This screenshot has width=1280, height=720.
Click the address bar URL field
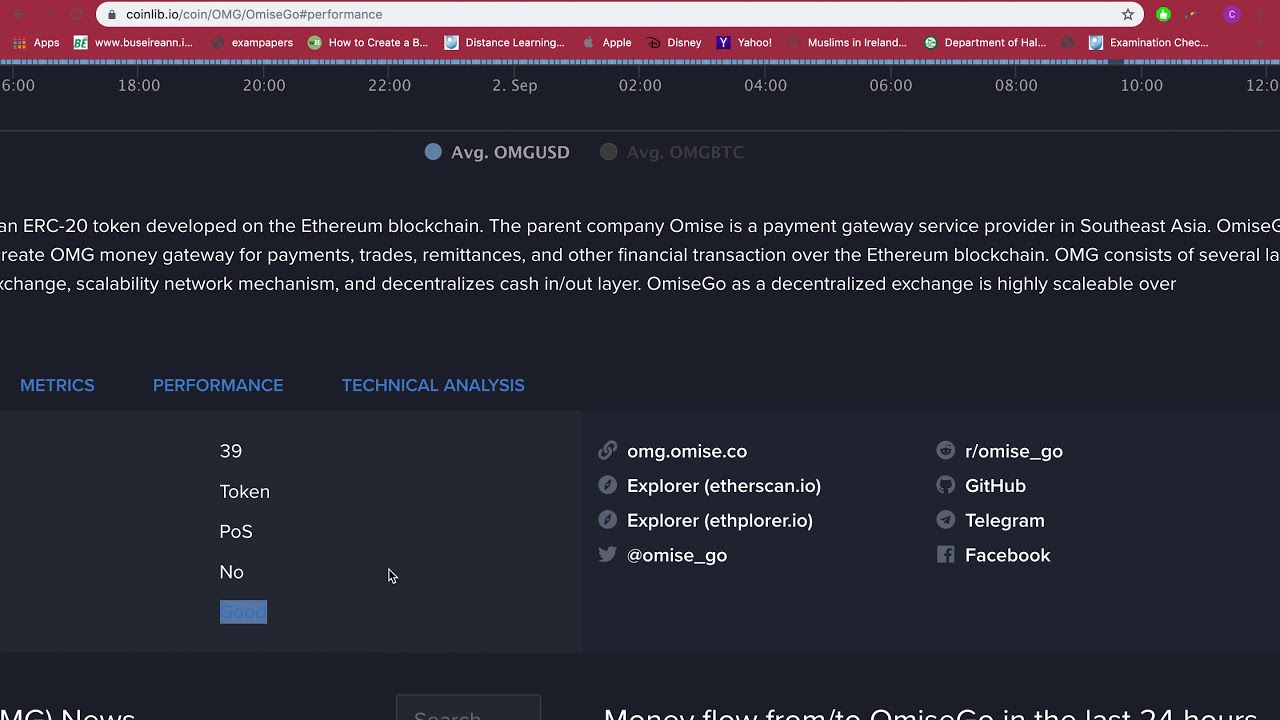coord(620,14)
